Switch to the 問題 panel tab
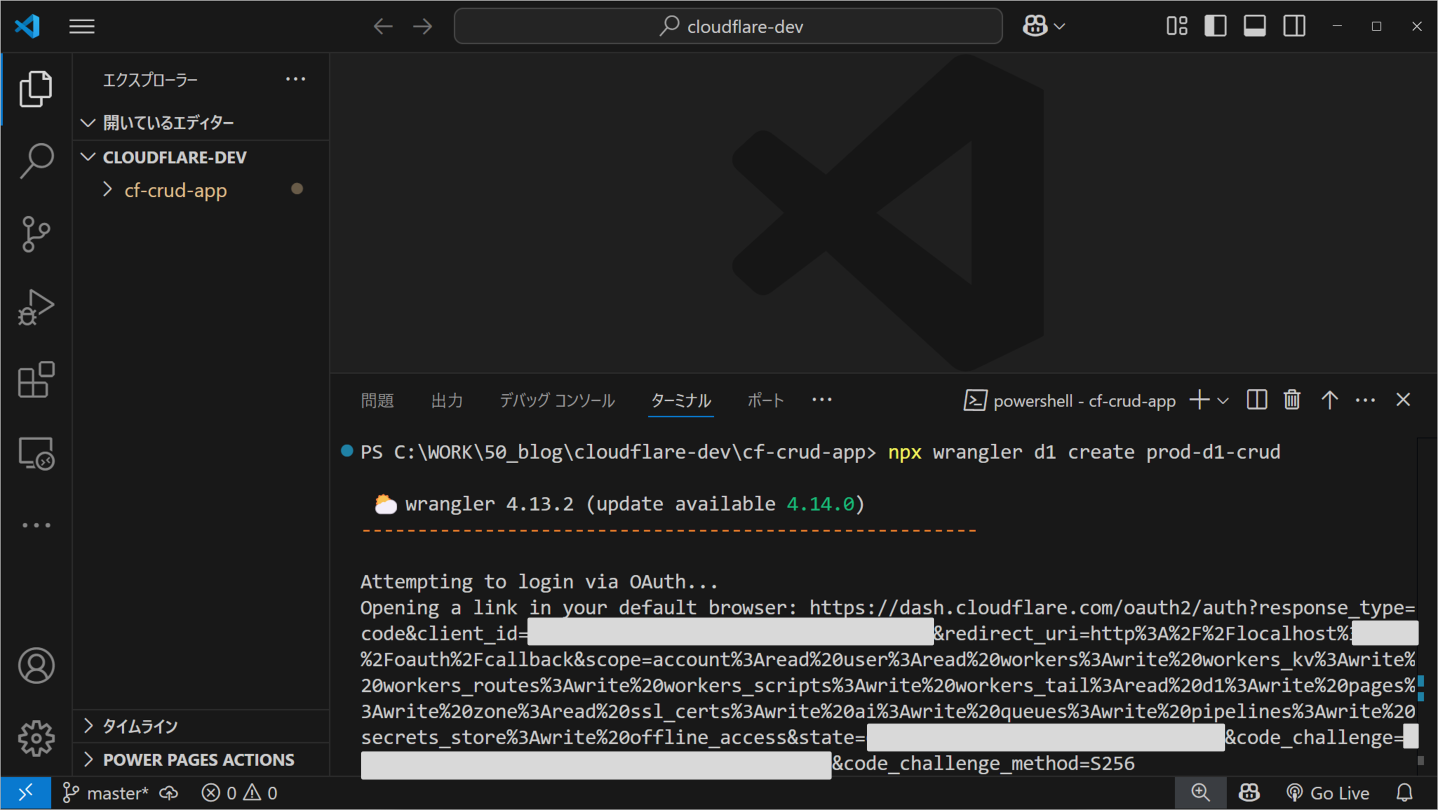Screen dimensions: 1438x810 click(378, 400)
